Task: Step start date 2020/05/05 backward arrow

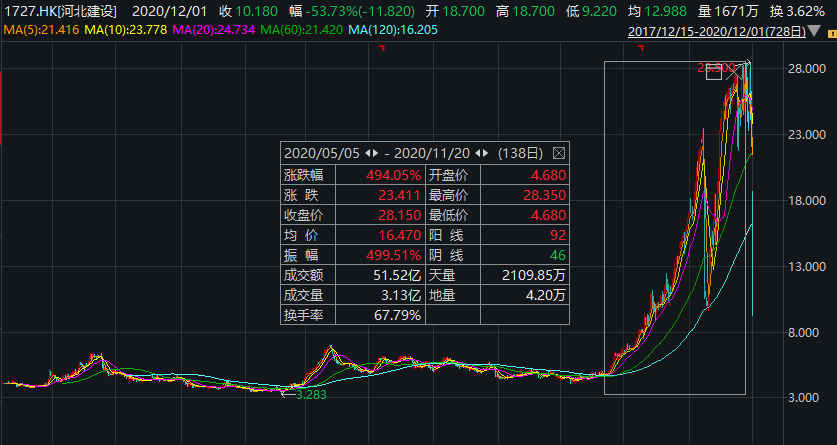Action: pos(367,154)
